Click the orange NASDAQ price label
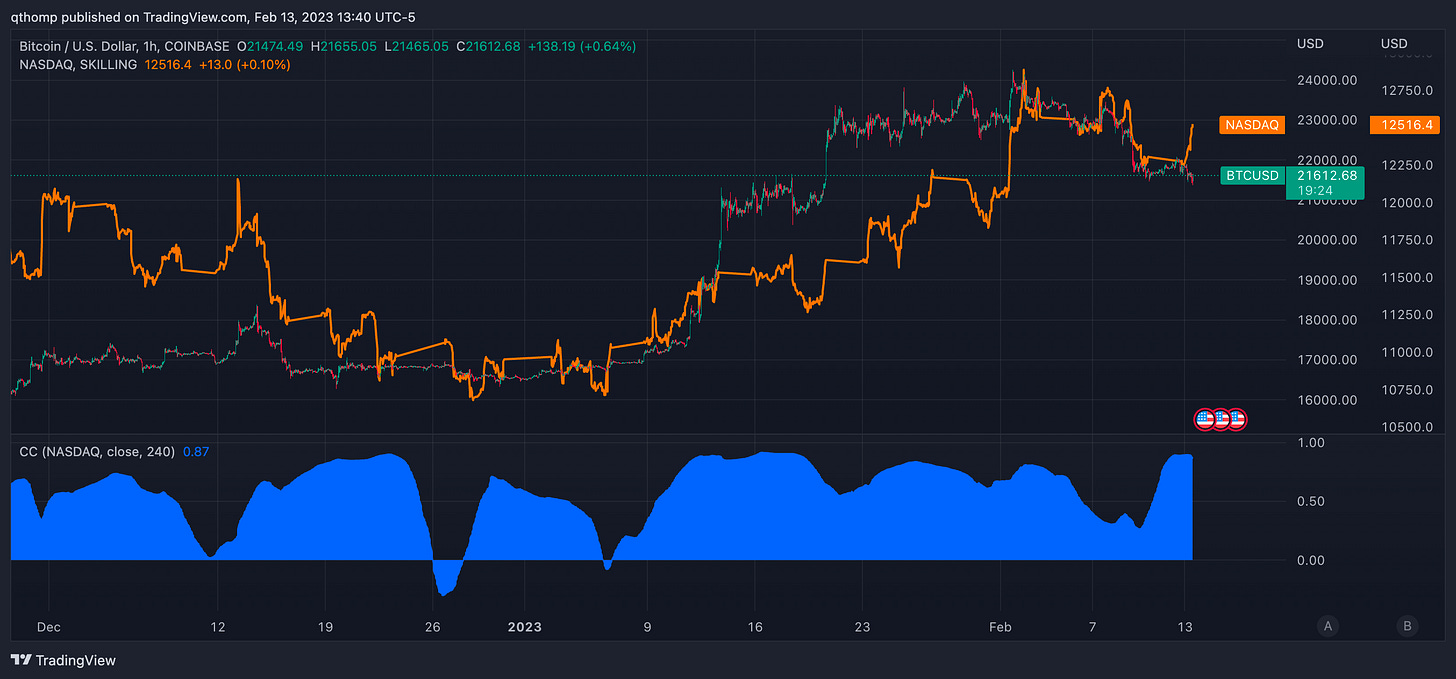 click(x=1252, y=125)
